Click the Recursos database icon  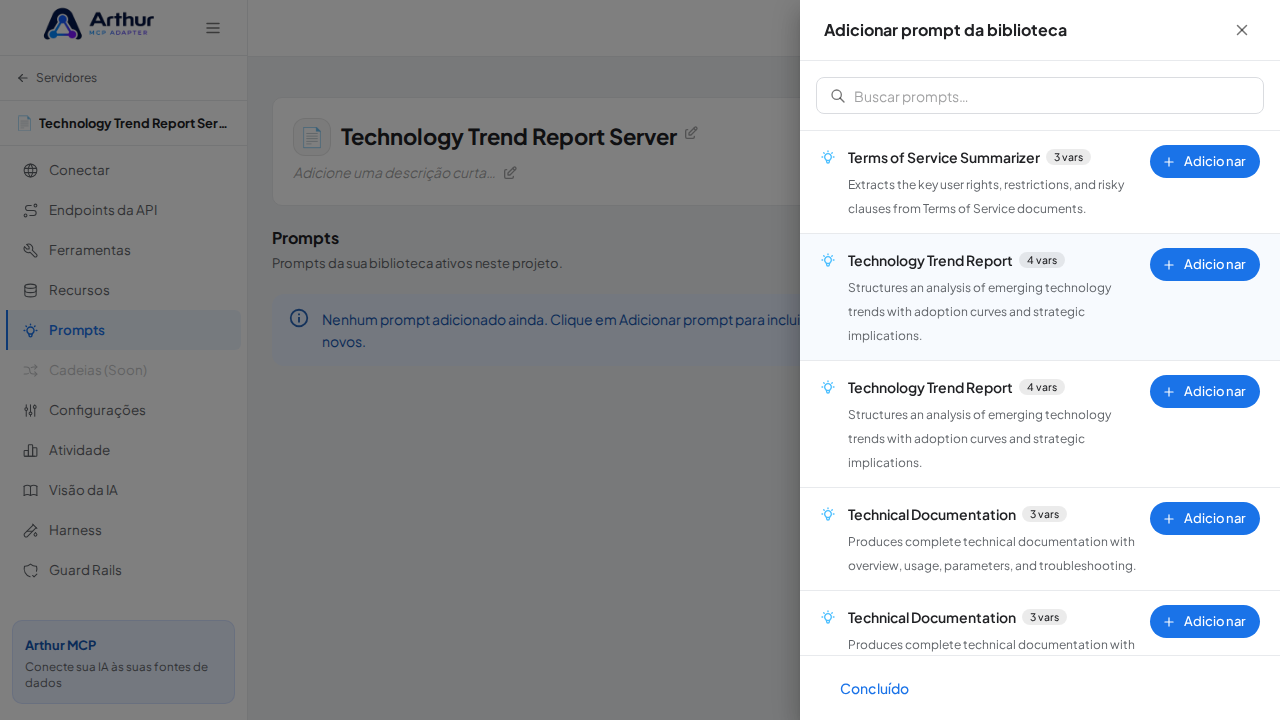[30, 290]
